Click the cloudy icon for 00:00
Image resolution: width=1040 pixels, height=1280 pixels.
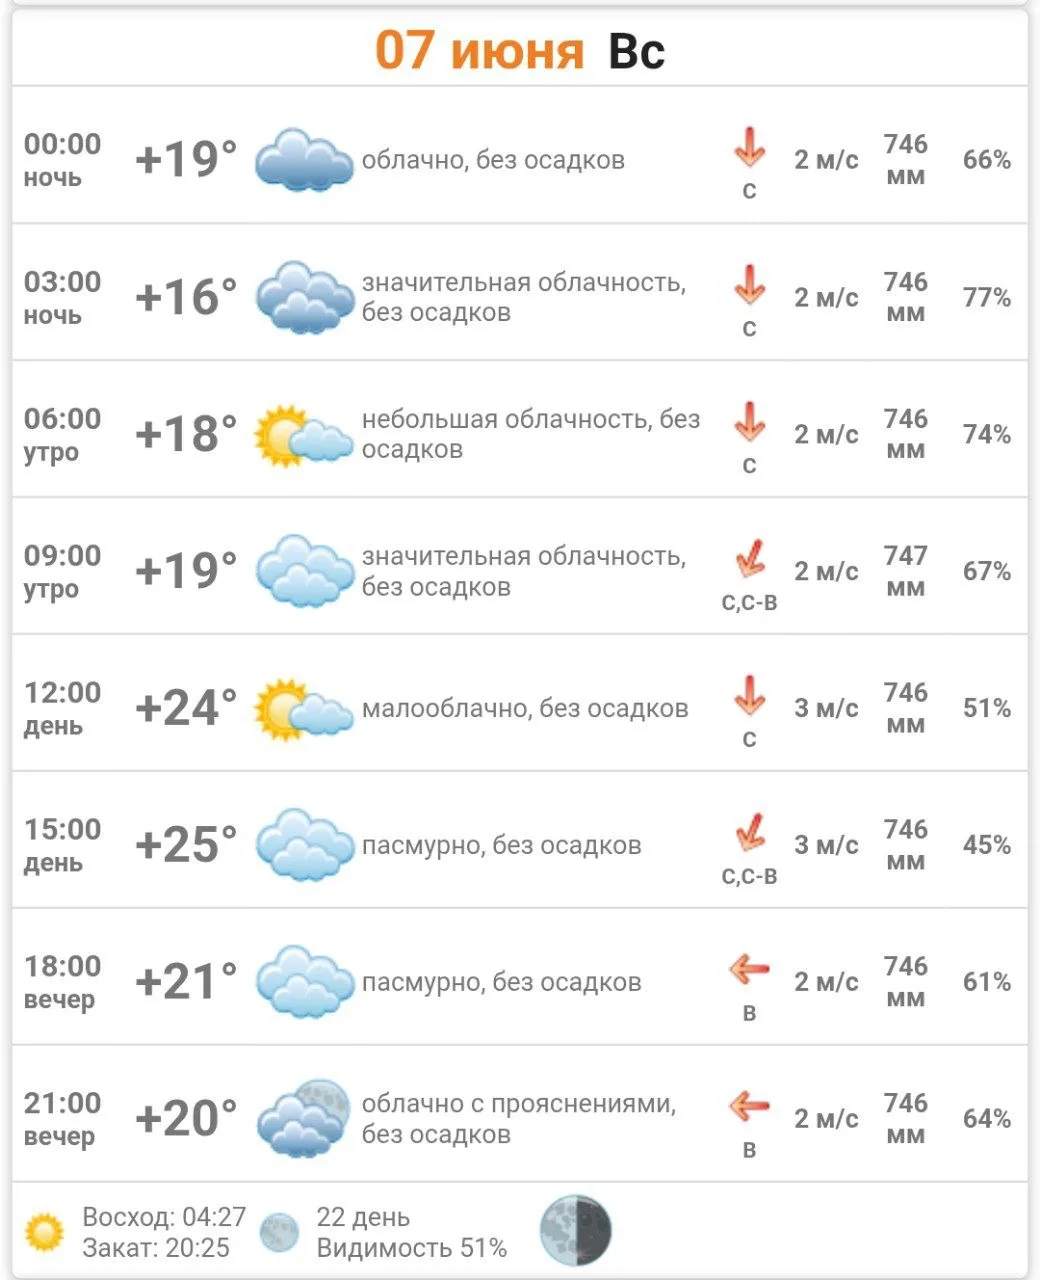coord(304,160)
